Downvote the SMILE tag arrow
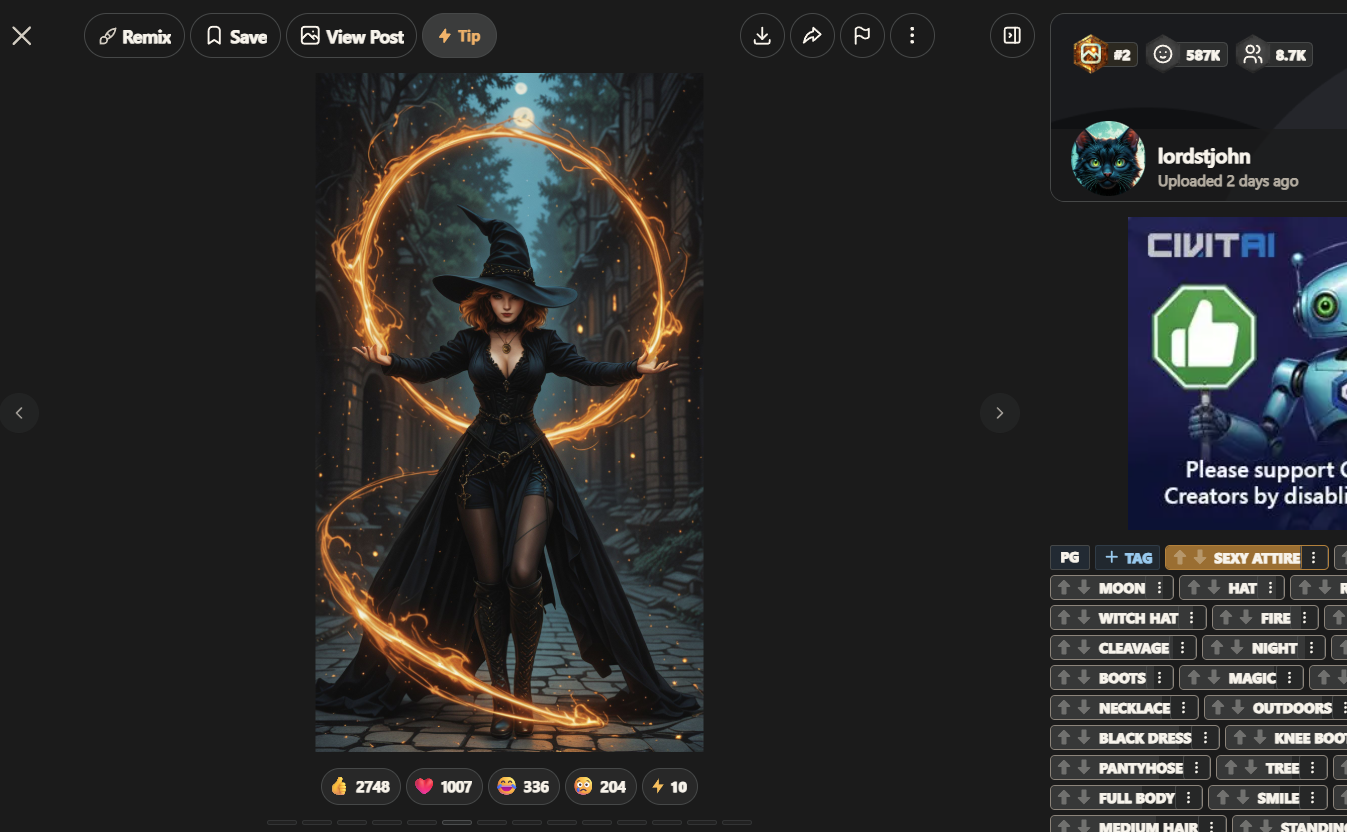This screenshot has height=832, width=1347. (x=1242, y=798)
